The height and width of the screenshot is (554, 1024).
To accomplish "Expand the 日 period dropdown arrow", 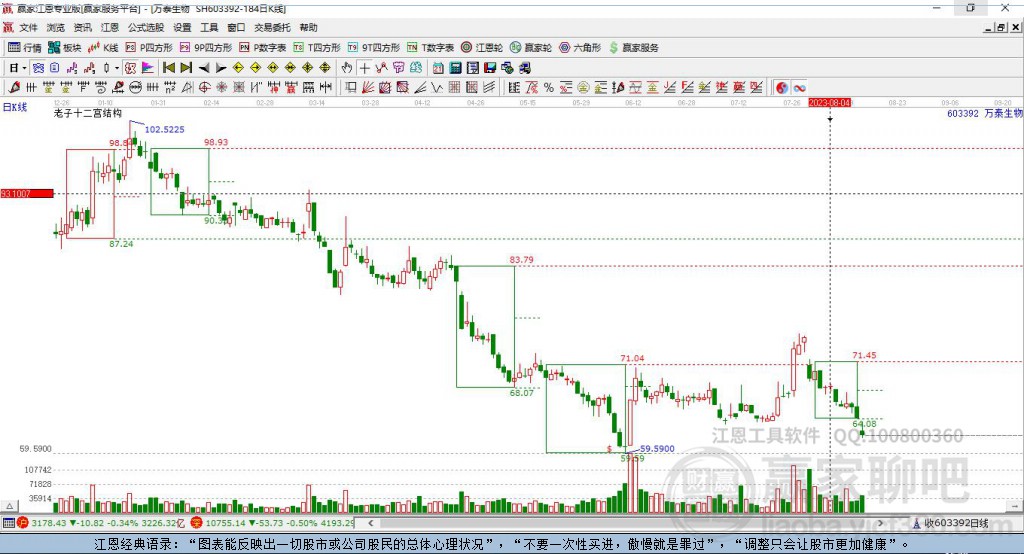I will tap(24, 67).
